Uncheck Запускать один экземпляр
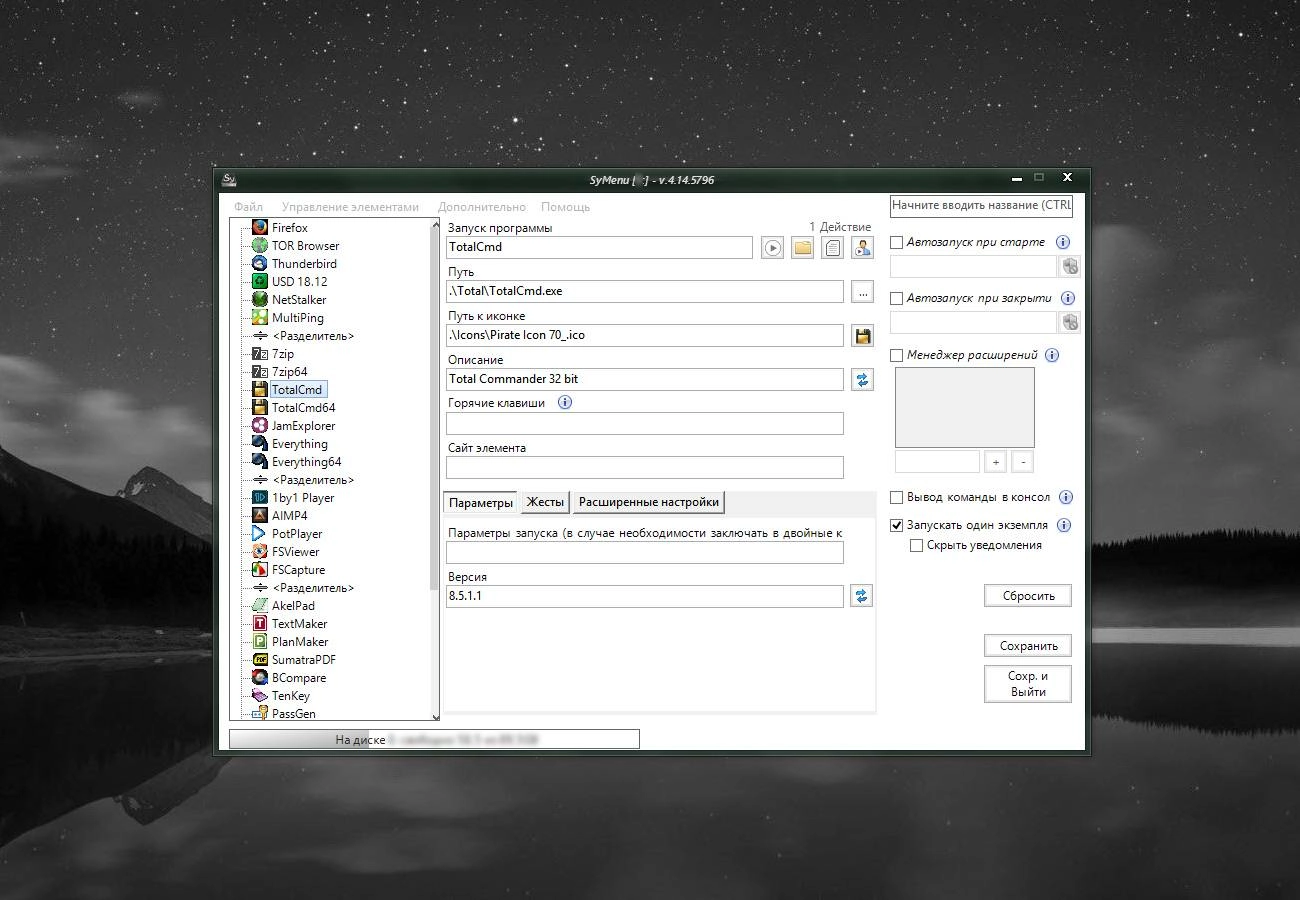 (x=897, y=525)
